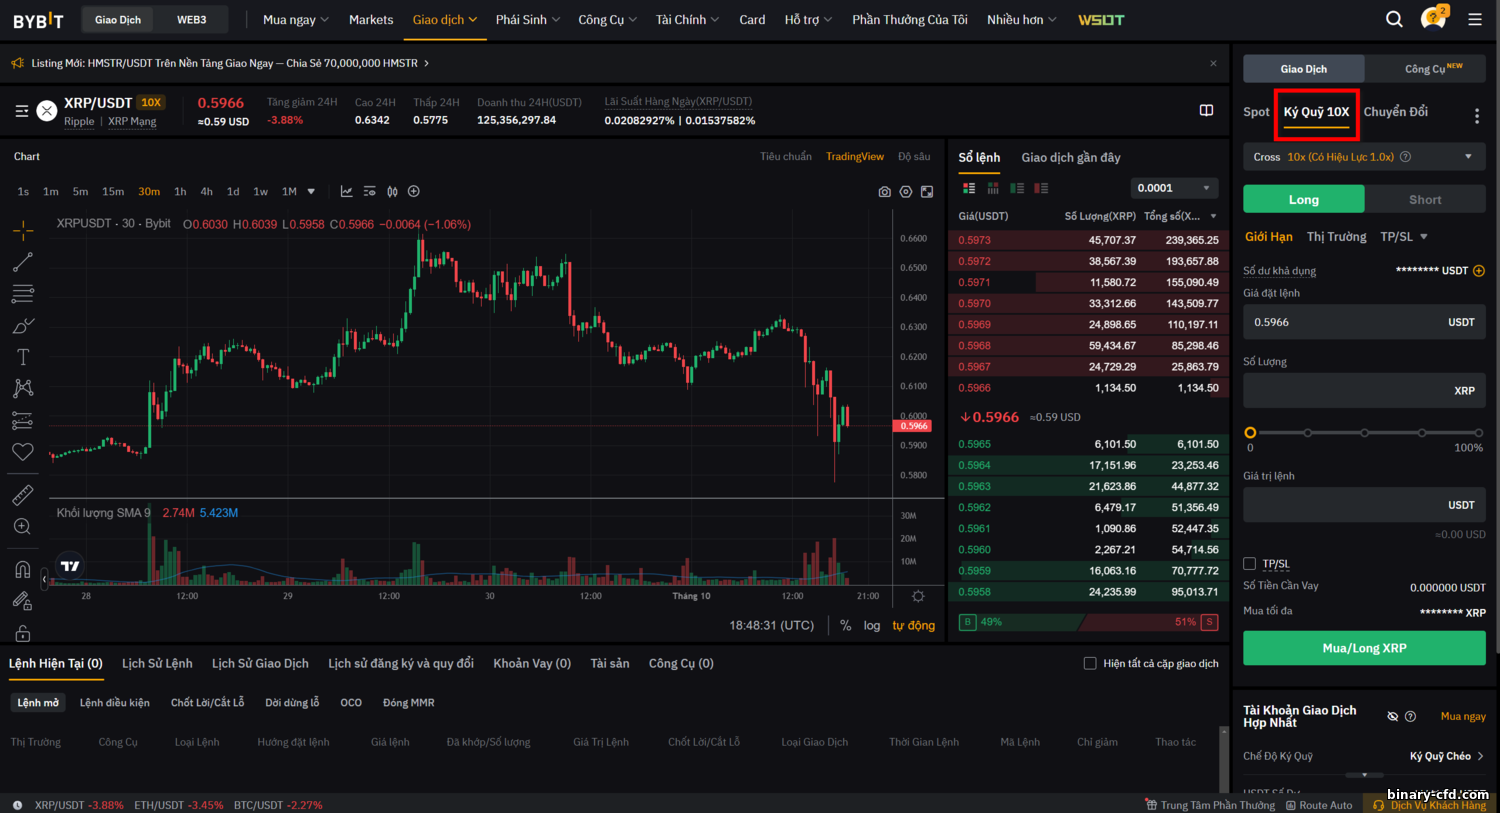Screen dimensions: 1500x813
Task: Select the text annotation tool
Action: coord(23,357)
